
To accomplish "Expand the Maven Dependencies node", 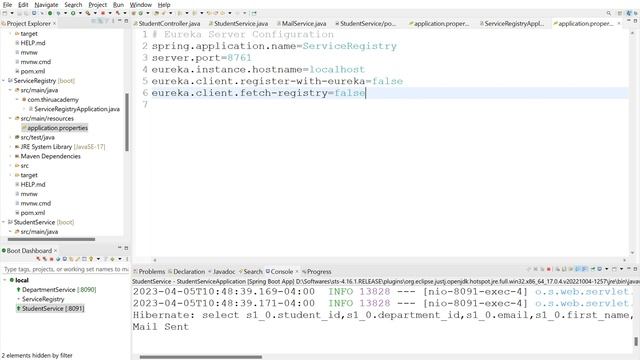I will (11, 156).
